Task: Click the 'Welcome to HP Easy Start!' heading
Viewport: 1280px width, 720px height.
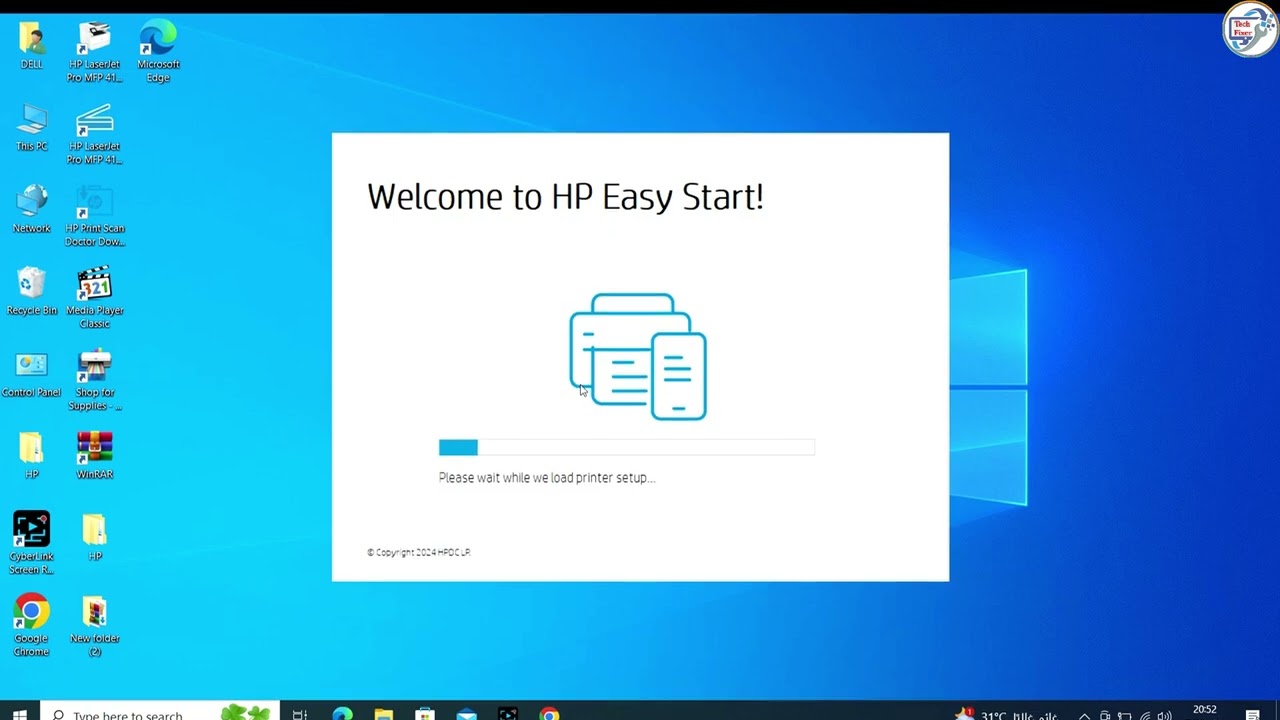Action: [565, 196]
